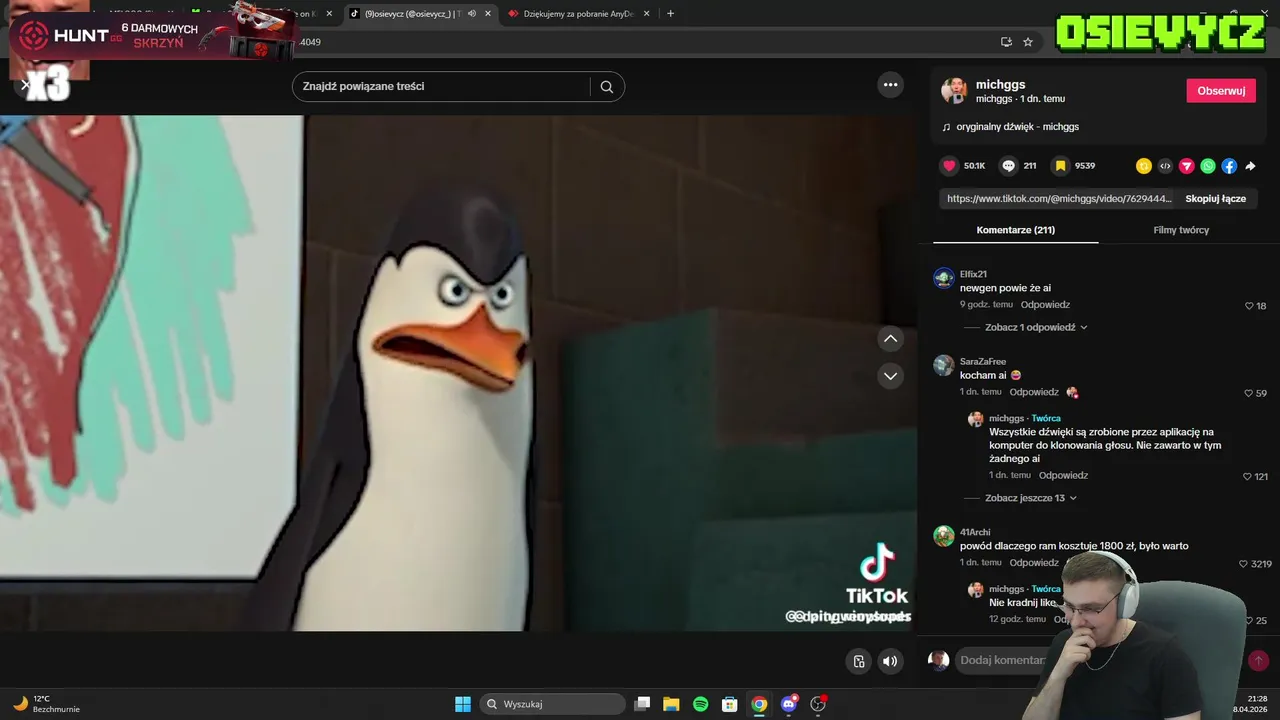Open the Windows Start menu
Viewport: 1280px width, 720px height.
point(463,704)
